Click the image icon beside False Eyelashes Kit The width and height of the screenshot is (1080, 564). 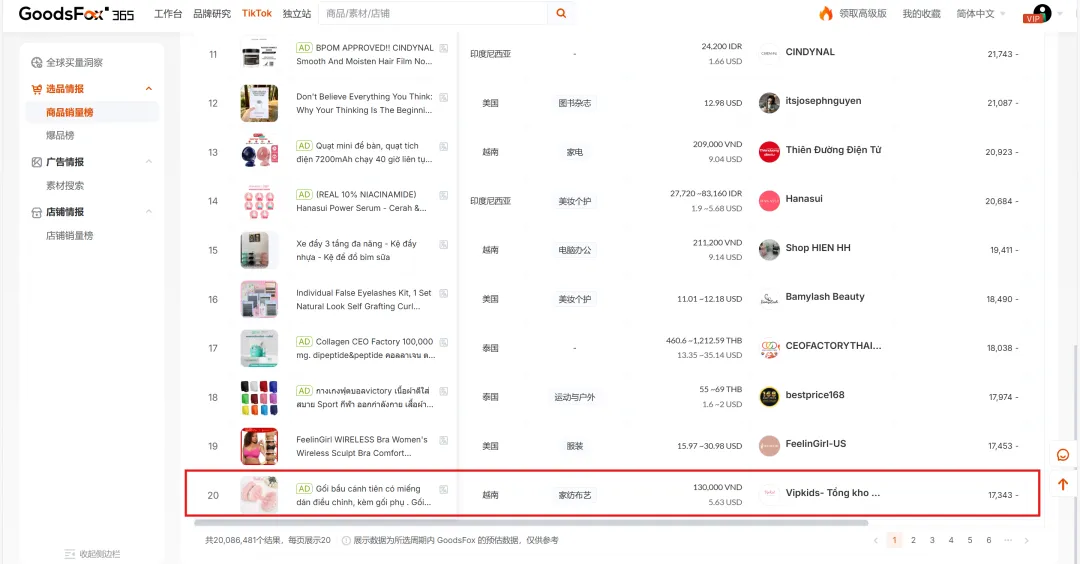click(444, 293)
